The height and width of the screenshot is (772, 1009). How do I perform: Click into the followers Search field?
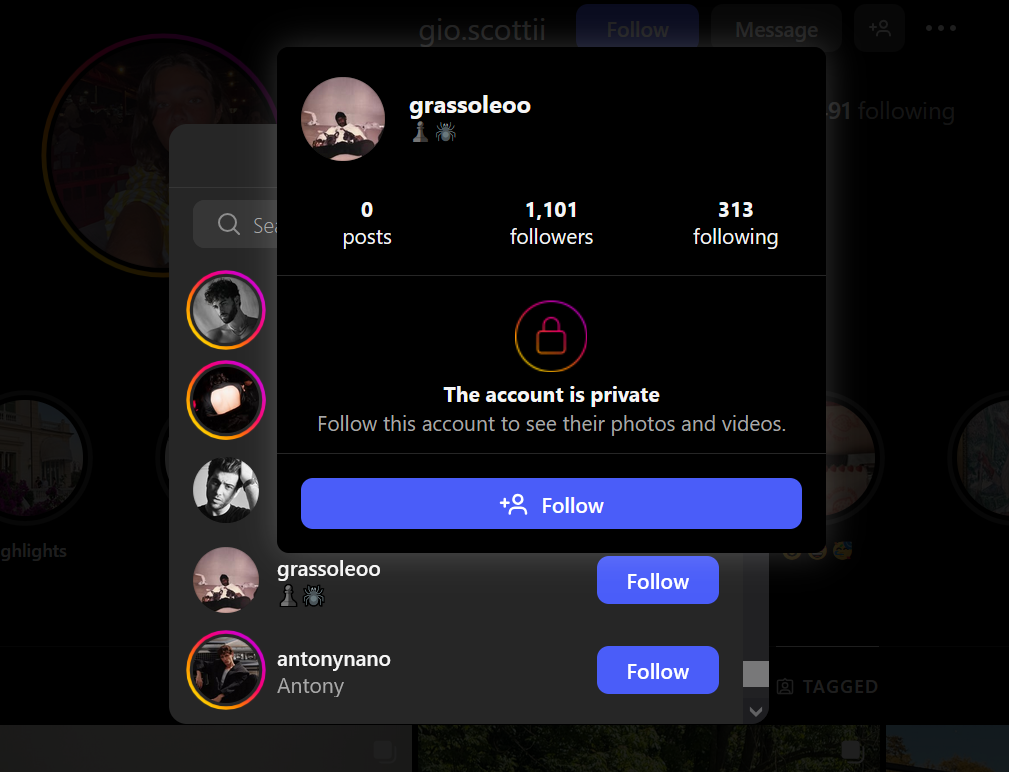point(236,224)
